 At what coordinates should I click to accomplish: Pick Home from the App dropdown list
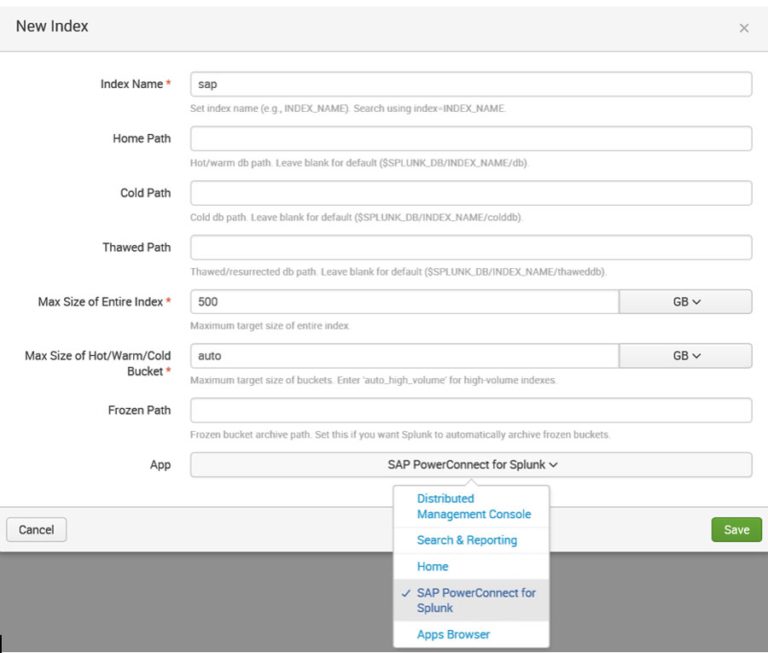point(433,566)
